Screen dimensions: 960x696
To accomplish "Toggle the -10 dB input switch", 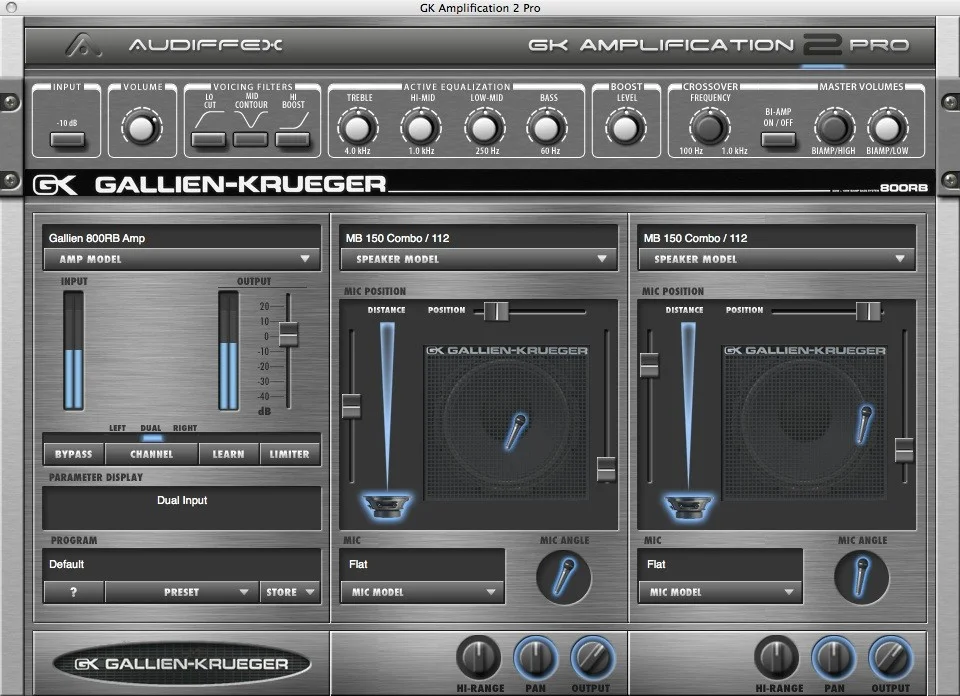I will pyautogui.click(x=68, y=139).
